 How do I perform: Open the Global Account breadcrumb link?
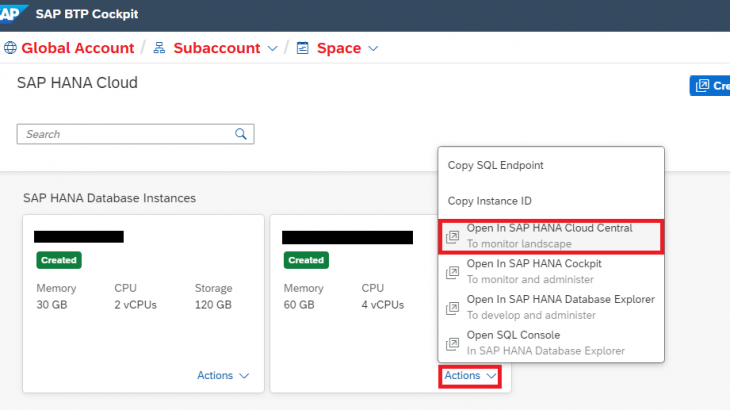click(x=77, y=48)
